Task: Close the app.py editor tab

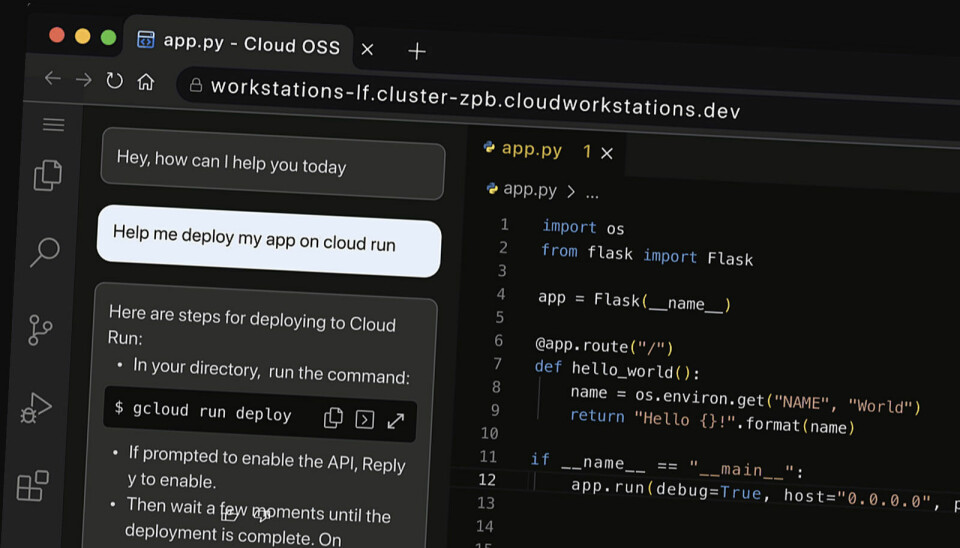Action: pyautogui.click(x=607, y=153)
